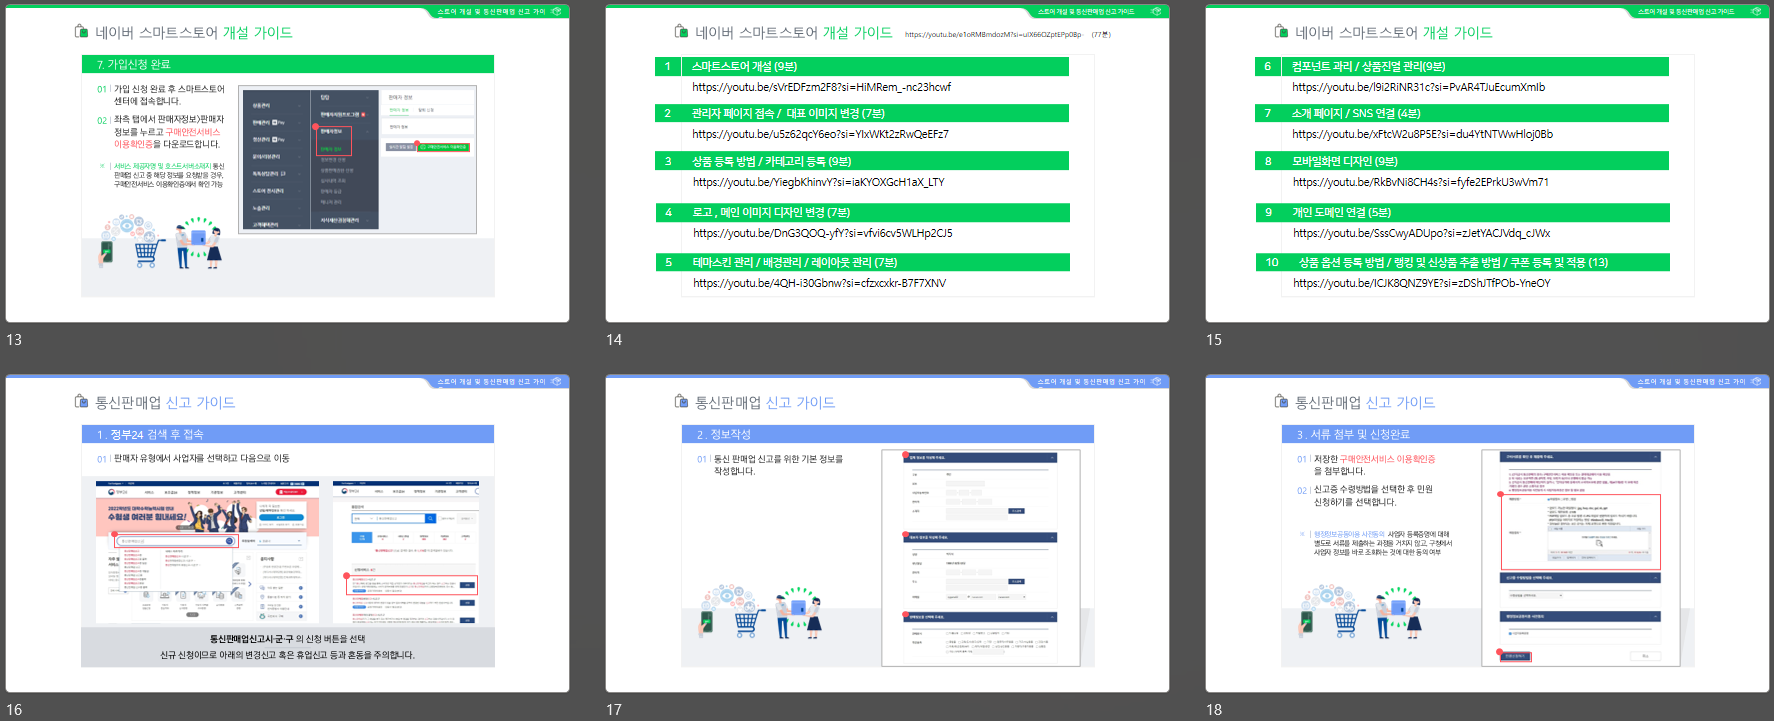Click the shopping cart illustration on slide 18

coord(1348,620)
